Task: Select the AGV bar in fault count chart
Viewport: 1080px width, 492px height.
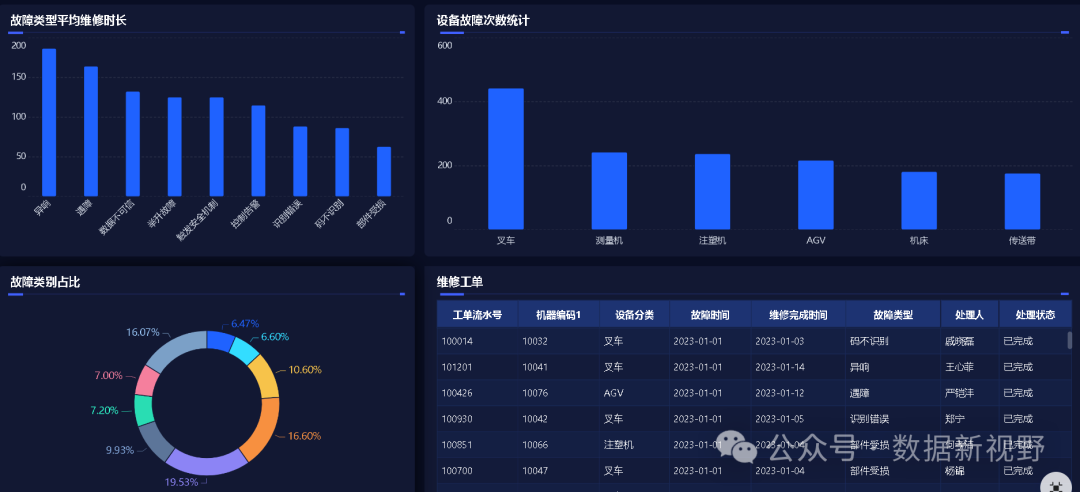Action: point(816,195)
